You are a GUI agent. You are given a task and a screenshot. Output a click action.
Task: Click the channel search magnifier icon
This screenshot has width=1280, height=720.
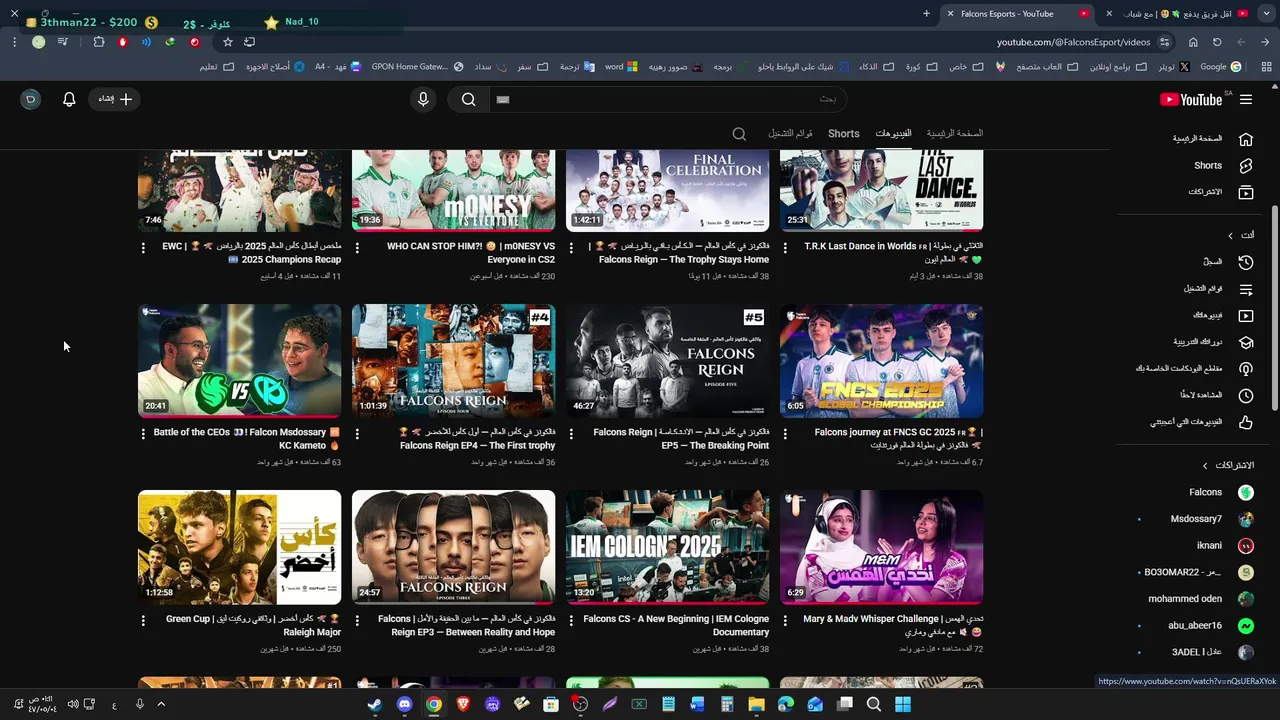click(x=739, y=134)
